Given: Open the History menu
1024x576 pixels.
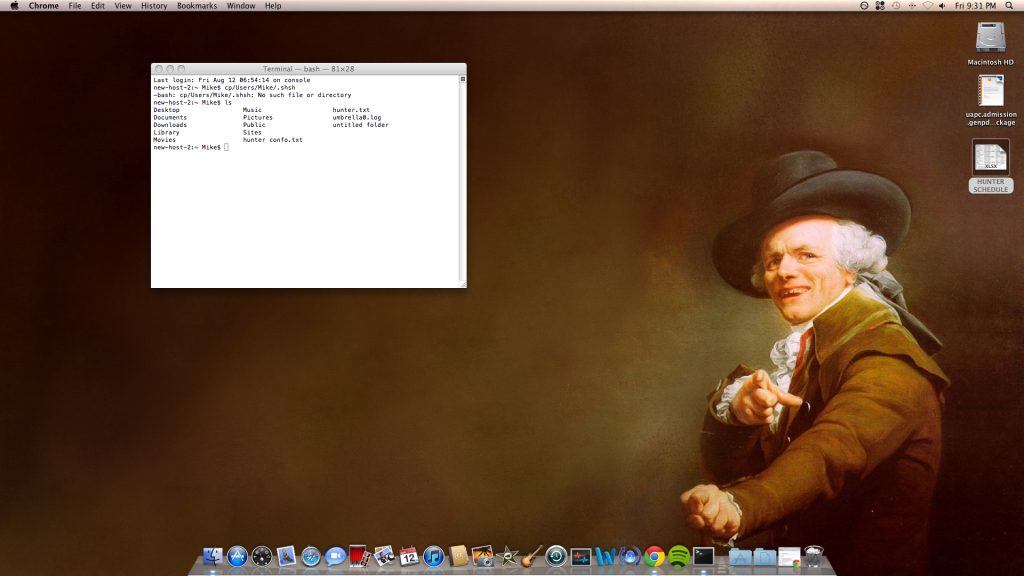Looking at the screenshot, I should coord(154,6).
